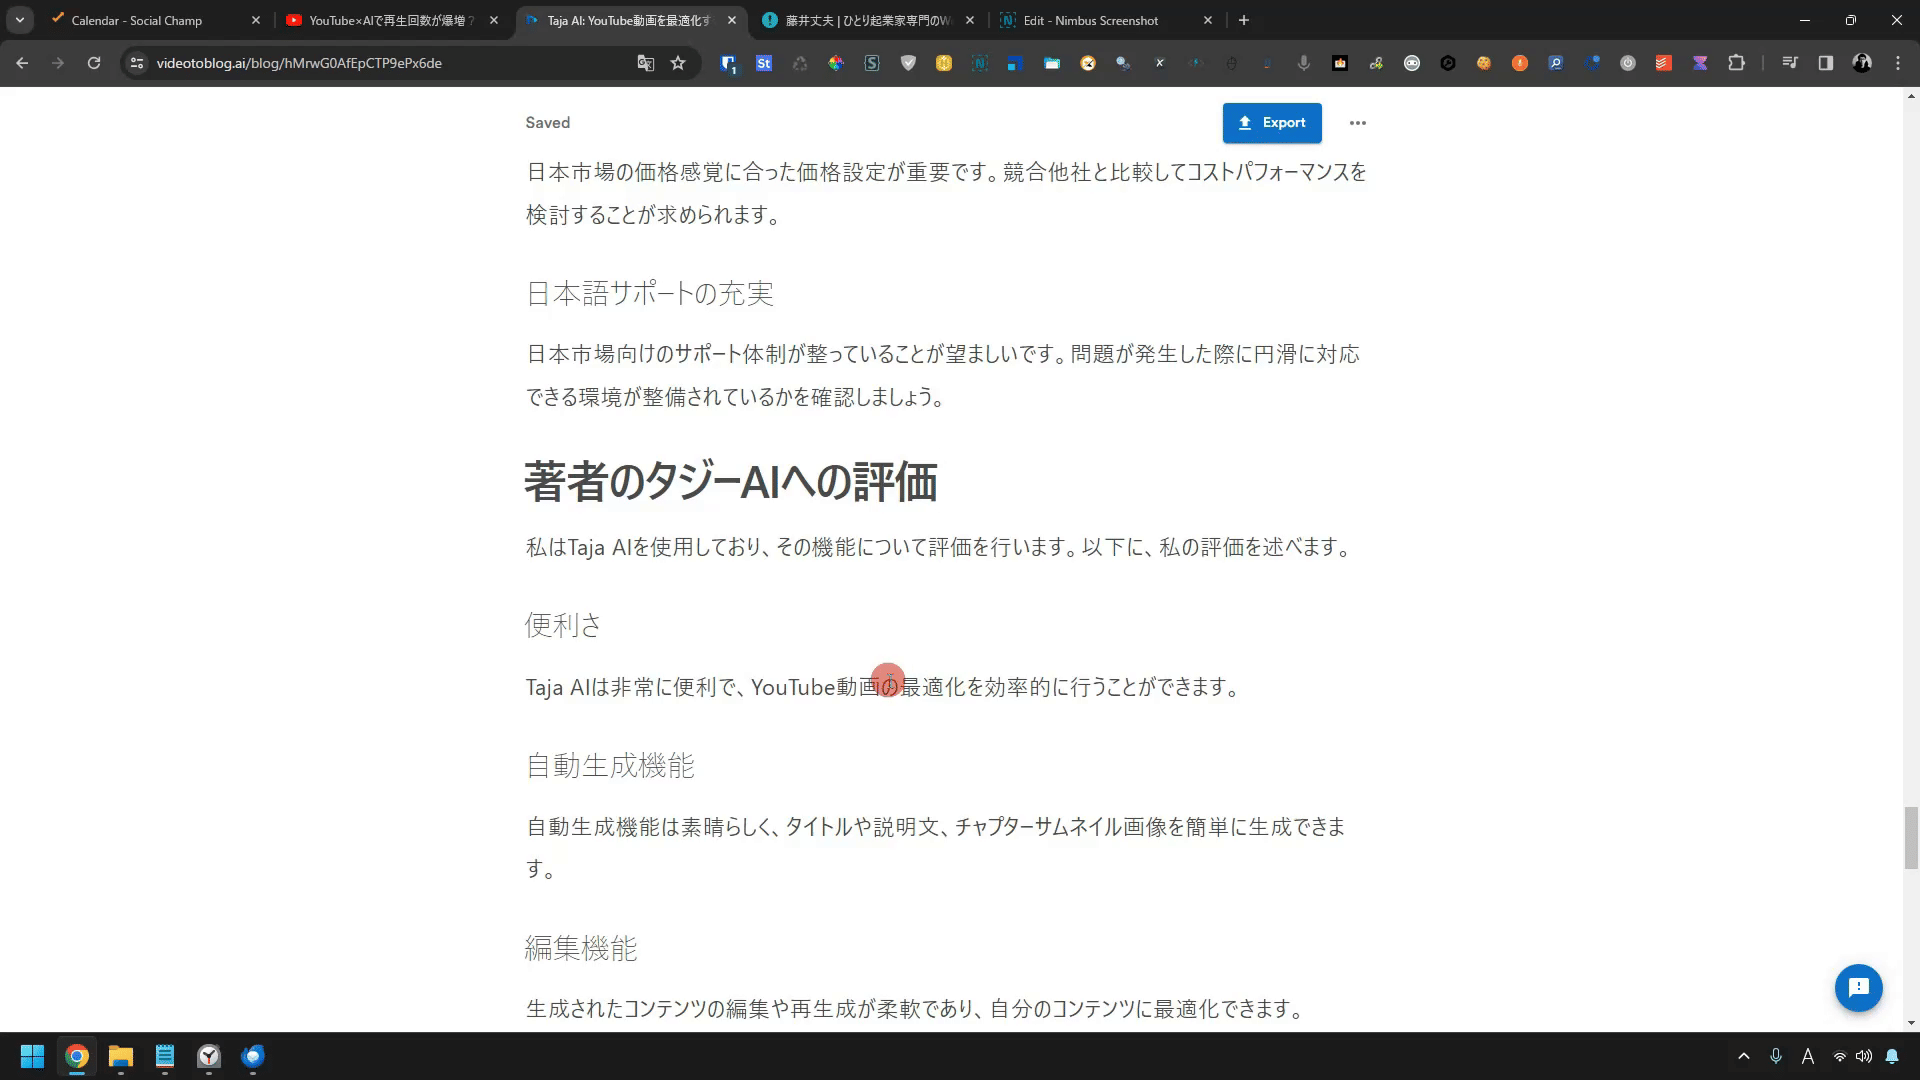
Task: Open the chat support bubble icon
Action: pyautogui.click(x=1858, y=988)
